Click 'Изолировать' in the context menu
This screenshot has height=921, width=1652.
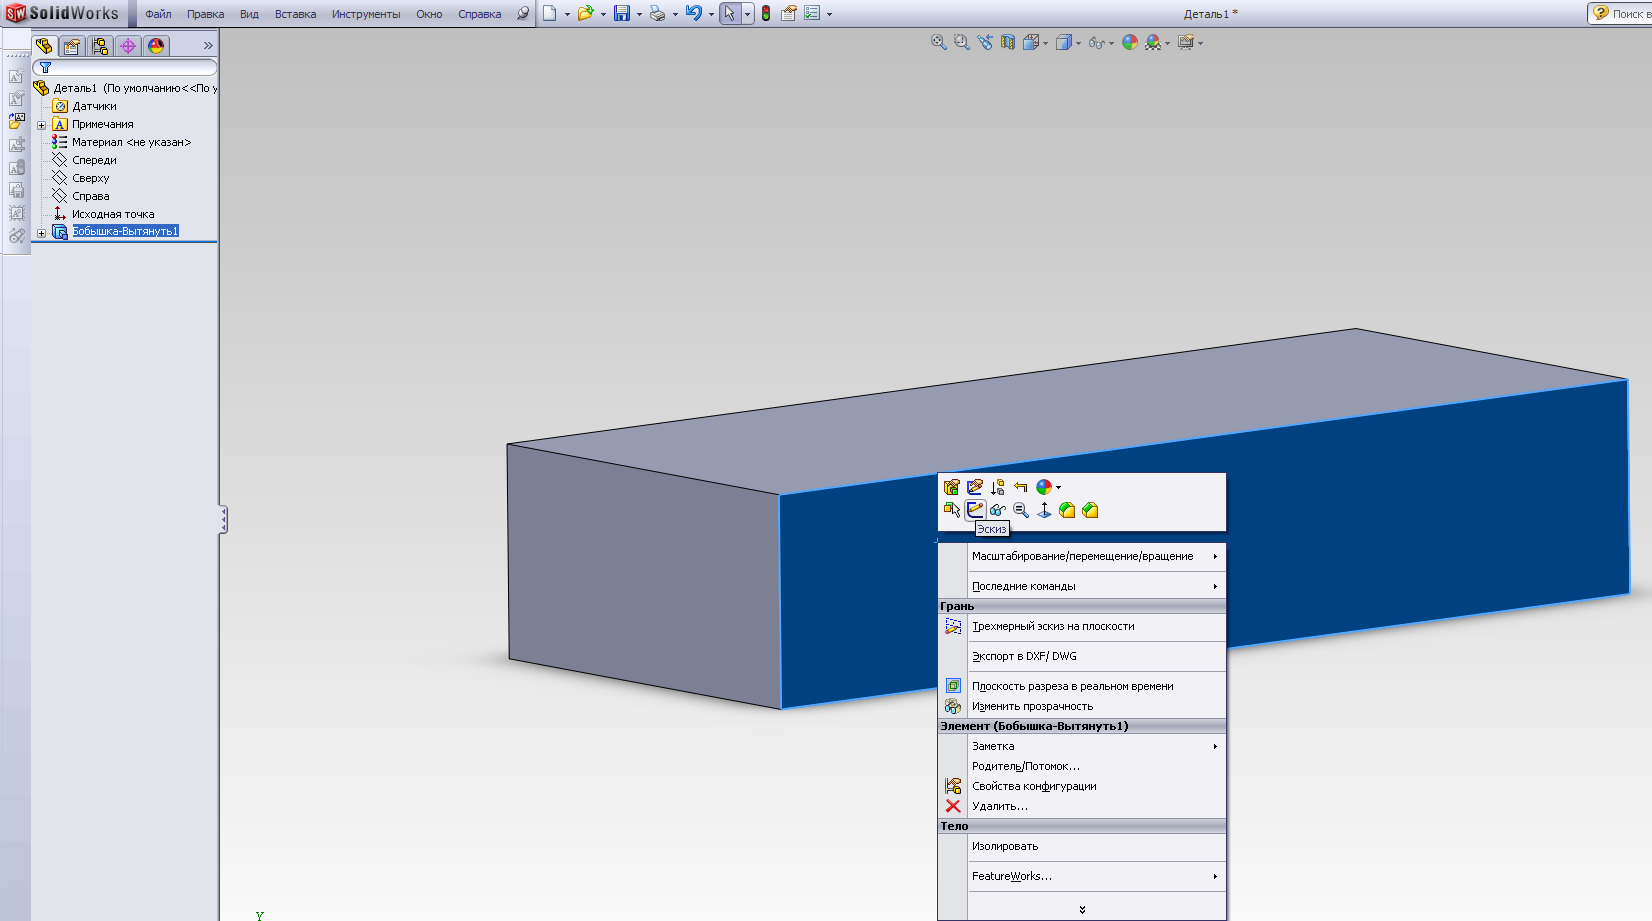1005,846
